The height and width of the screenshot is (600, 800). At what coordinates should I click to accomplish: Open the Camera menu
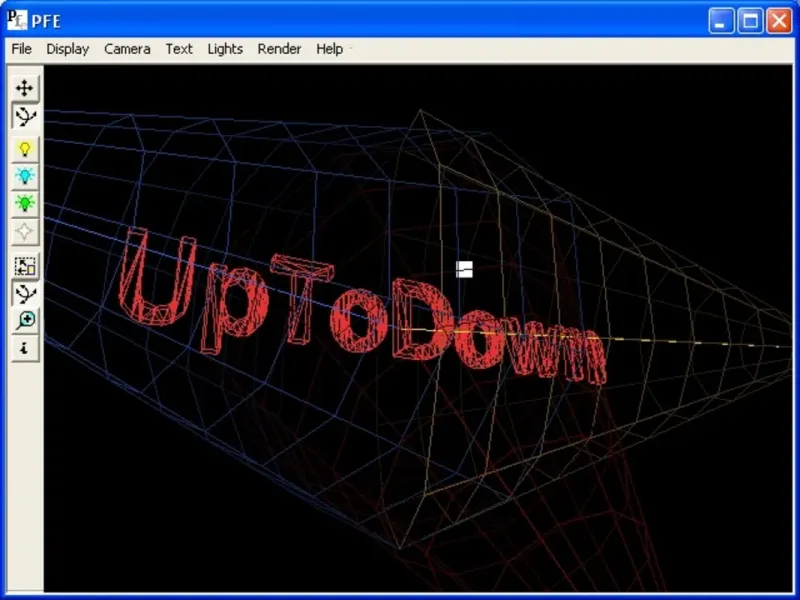(x=127, y=49)
